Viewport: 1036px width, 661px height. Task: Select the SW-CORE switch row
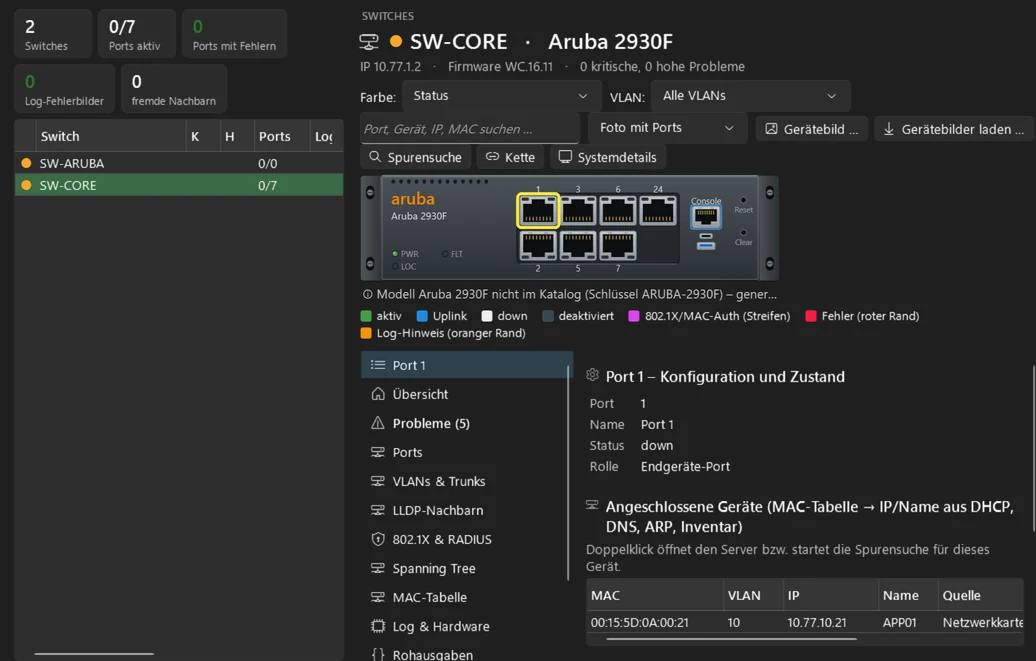pos(178,185)
